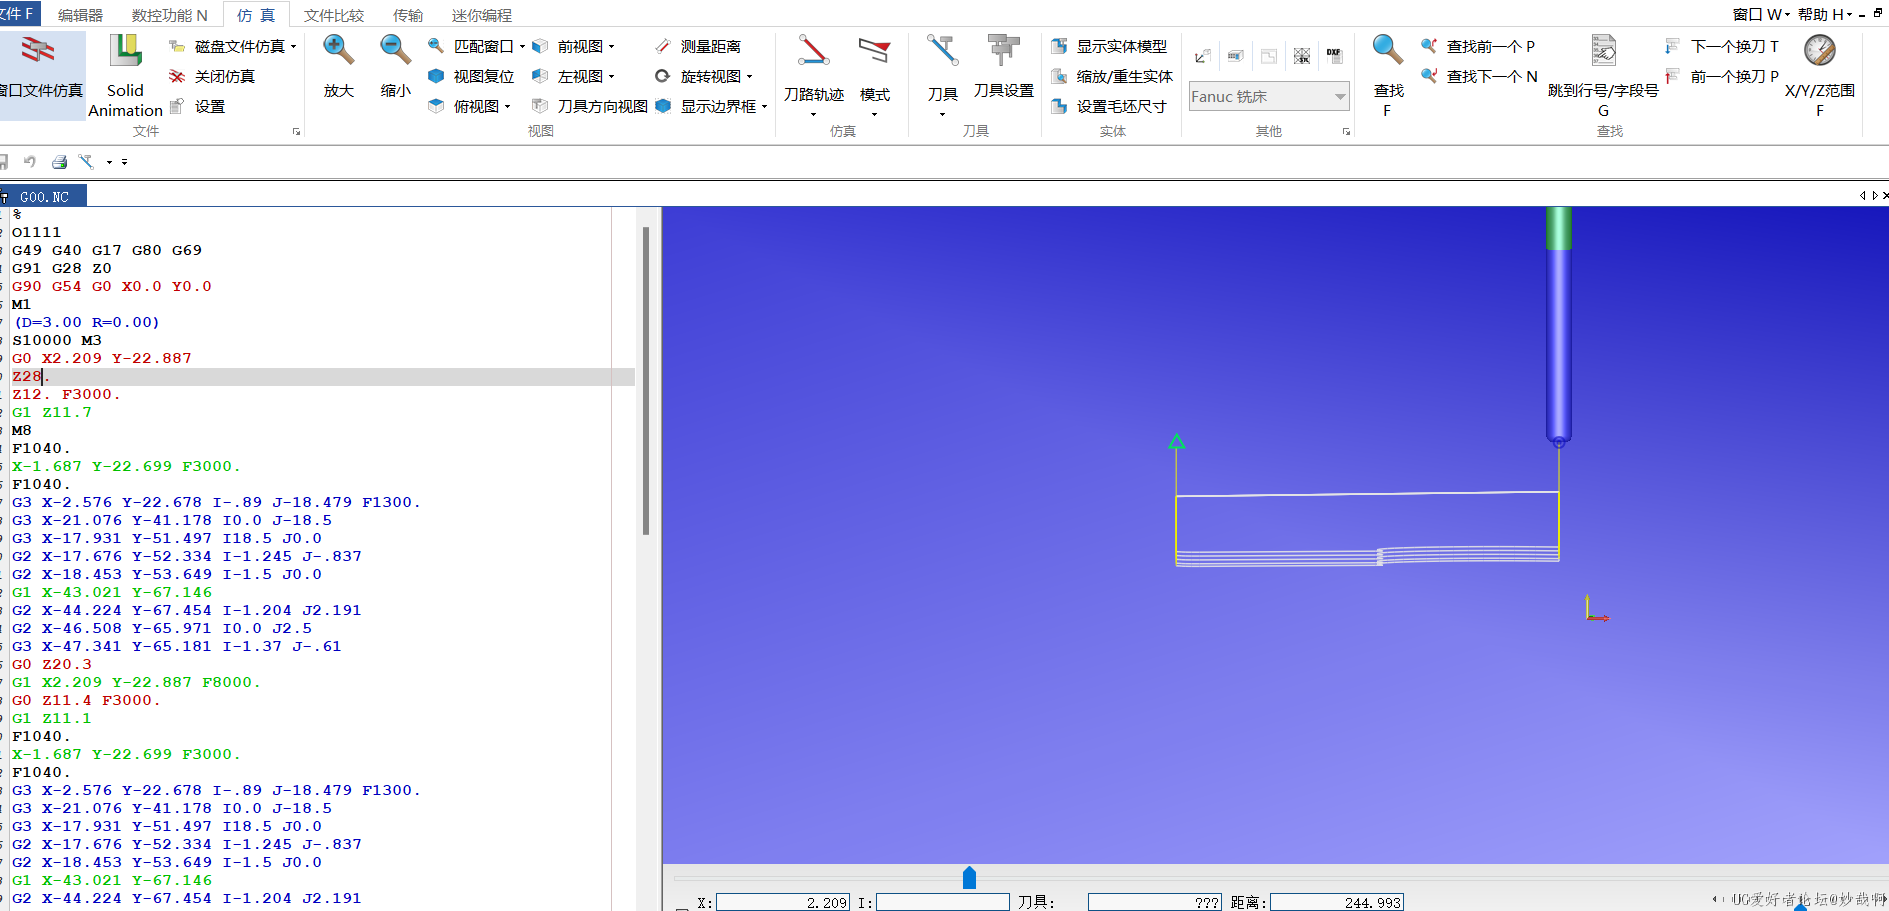The width and height of the screenshot is (1889, 911).
Task: Switch to the 迷你编程 ribbon tab
Action: (481, 15)
